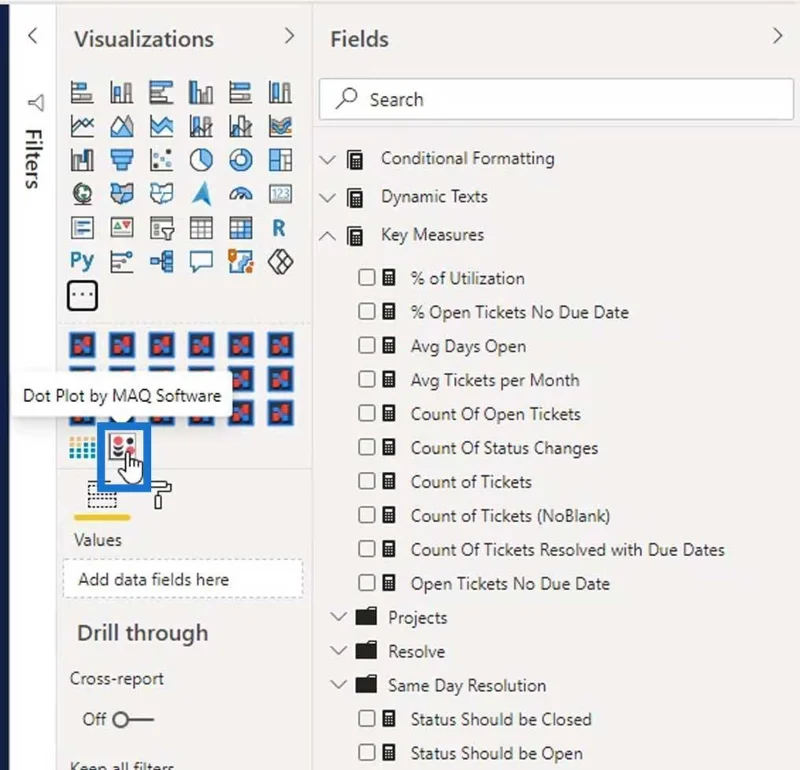This screenshot has height=770, width=800.
Task: Click the Add data fields here well
Action: [x=183, y=579]
